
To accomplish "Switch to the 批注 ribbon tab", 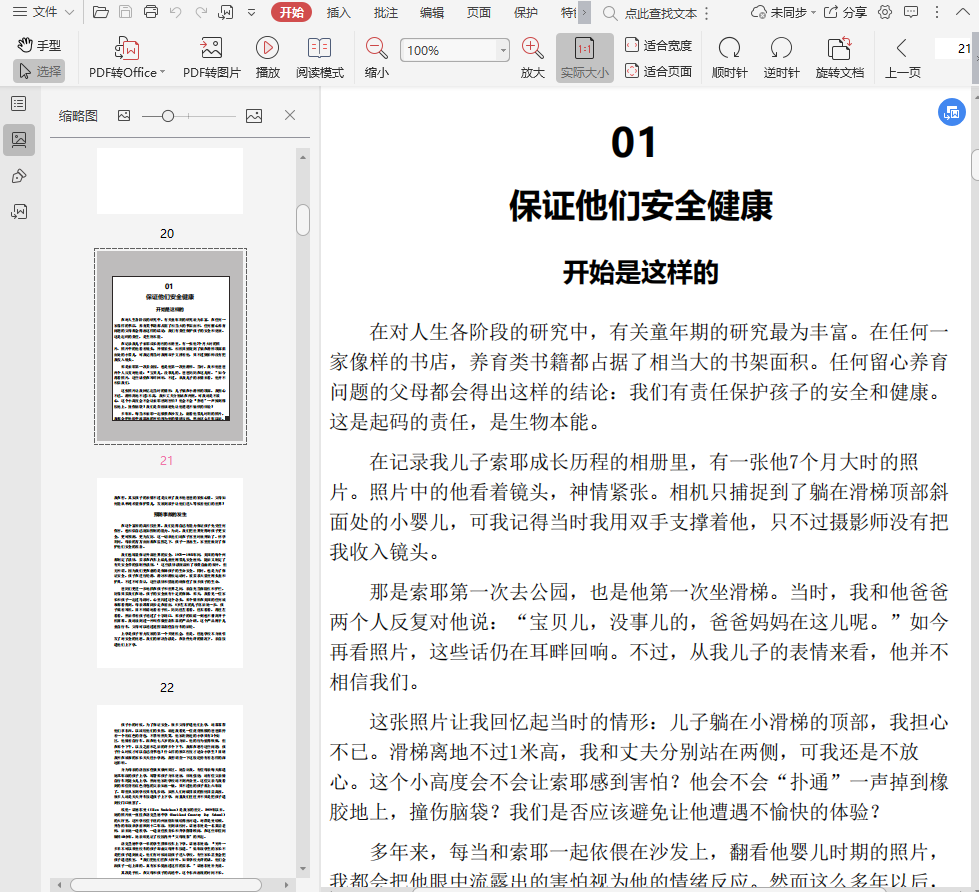I will (x=385, y=13).
